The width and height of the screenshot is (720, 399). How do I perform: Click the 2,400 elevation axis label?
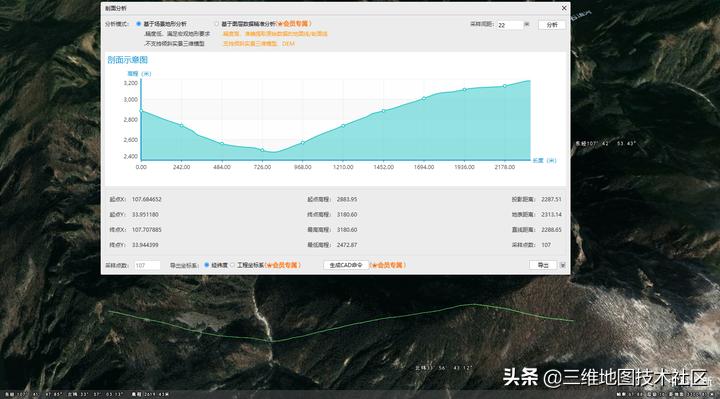coord(131,156)
